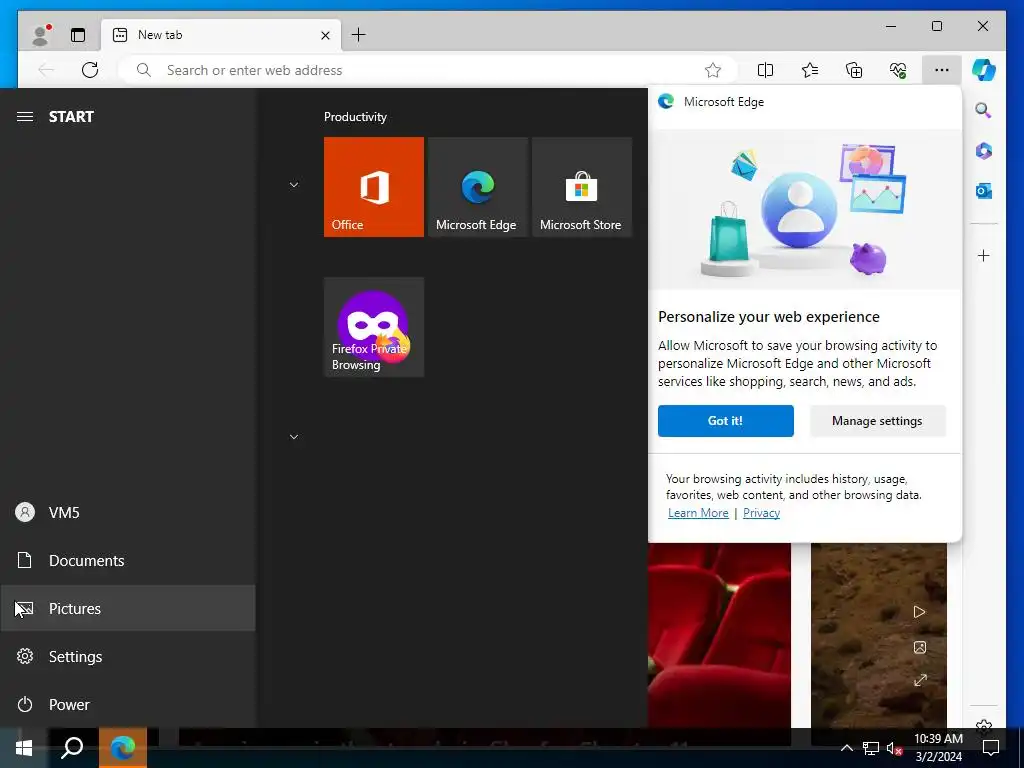1024x768 pixels.
Task: Click the Windows Start button on taskbar
Action: 24,748
